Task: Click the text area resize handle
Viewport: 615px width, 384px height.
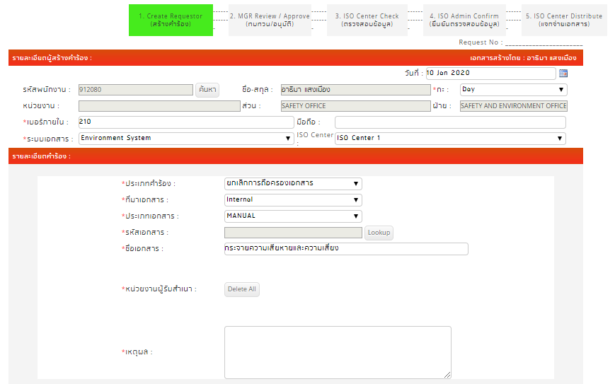Action: coord(447,375)
